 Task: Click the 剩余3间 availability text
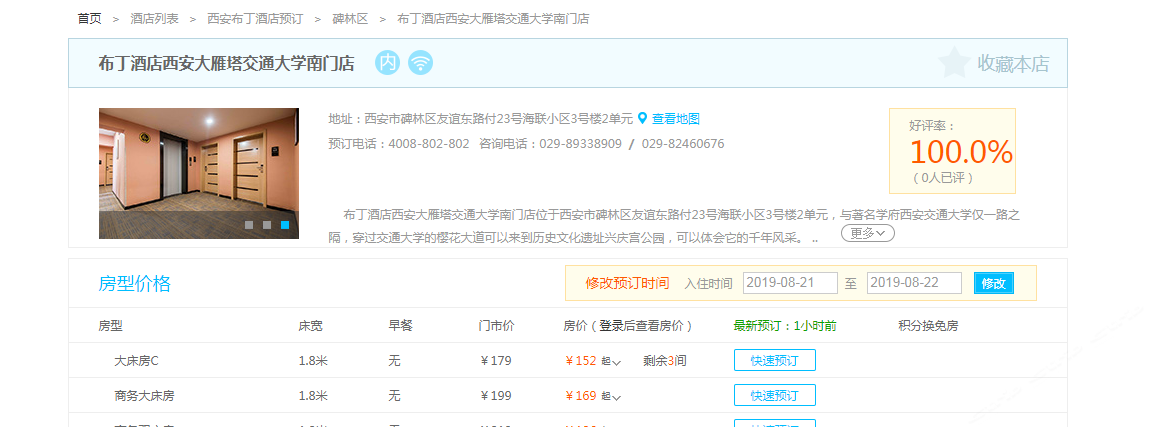[664, 360]
